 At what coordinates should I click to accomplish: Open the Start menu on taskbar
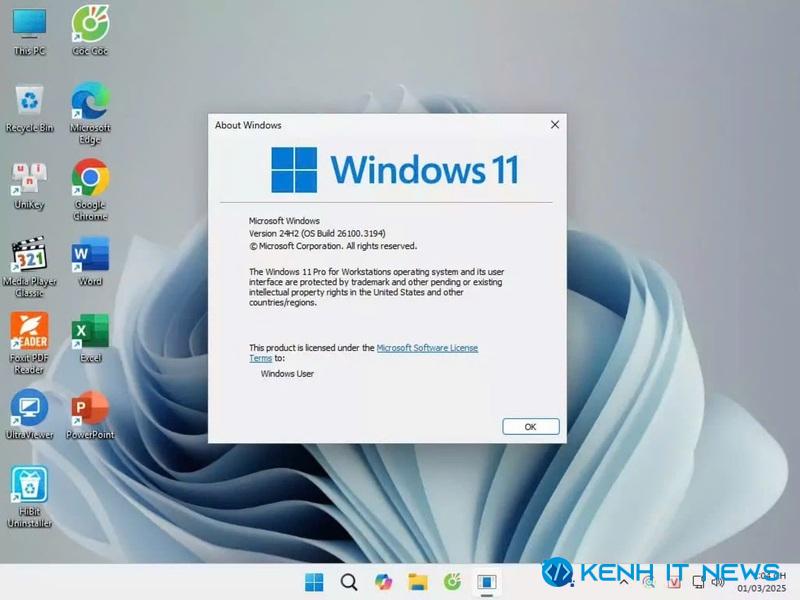click(x=314, y=582)
